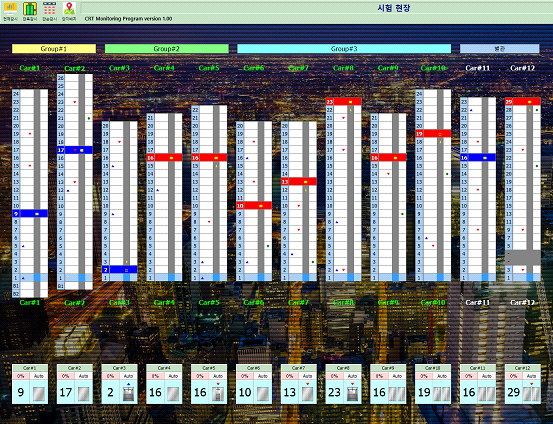Click the floor number 2 in Car#3 status panel

pyautogui.click(x=111, y=393)
